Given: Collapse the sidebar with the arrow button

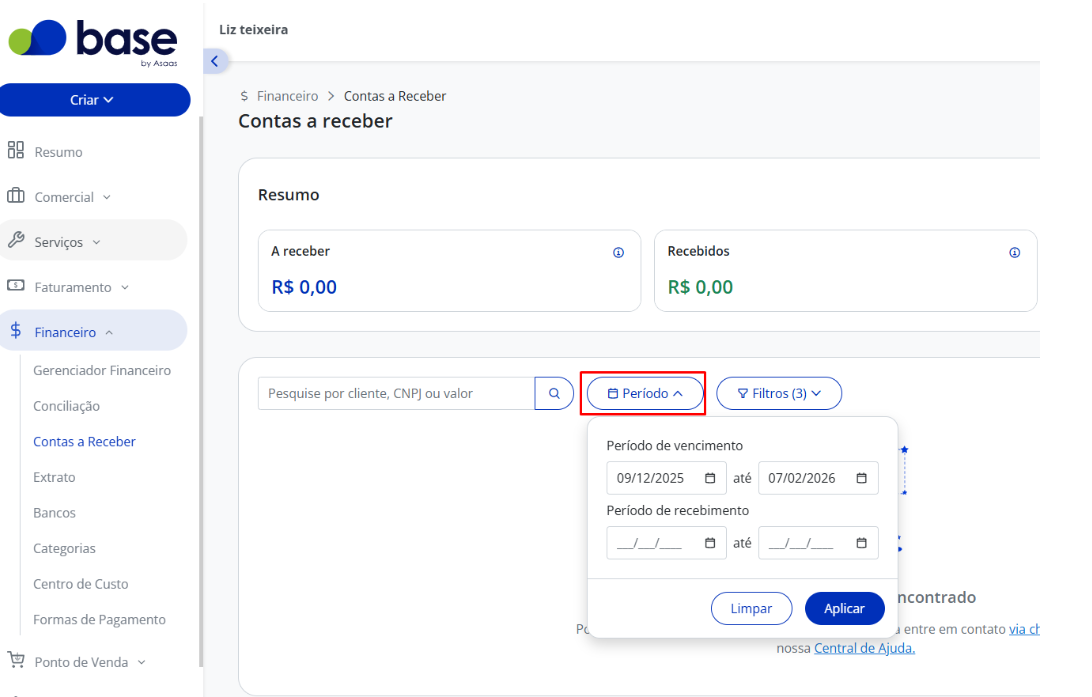Looking at the screenshot, I should click(x=214, y=61).
